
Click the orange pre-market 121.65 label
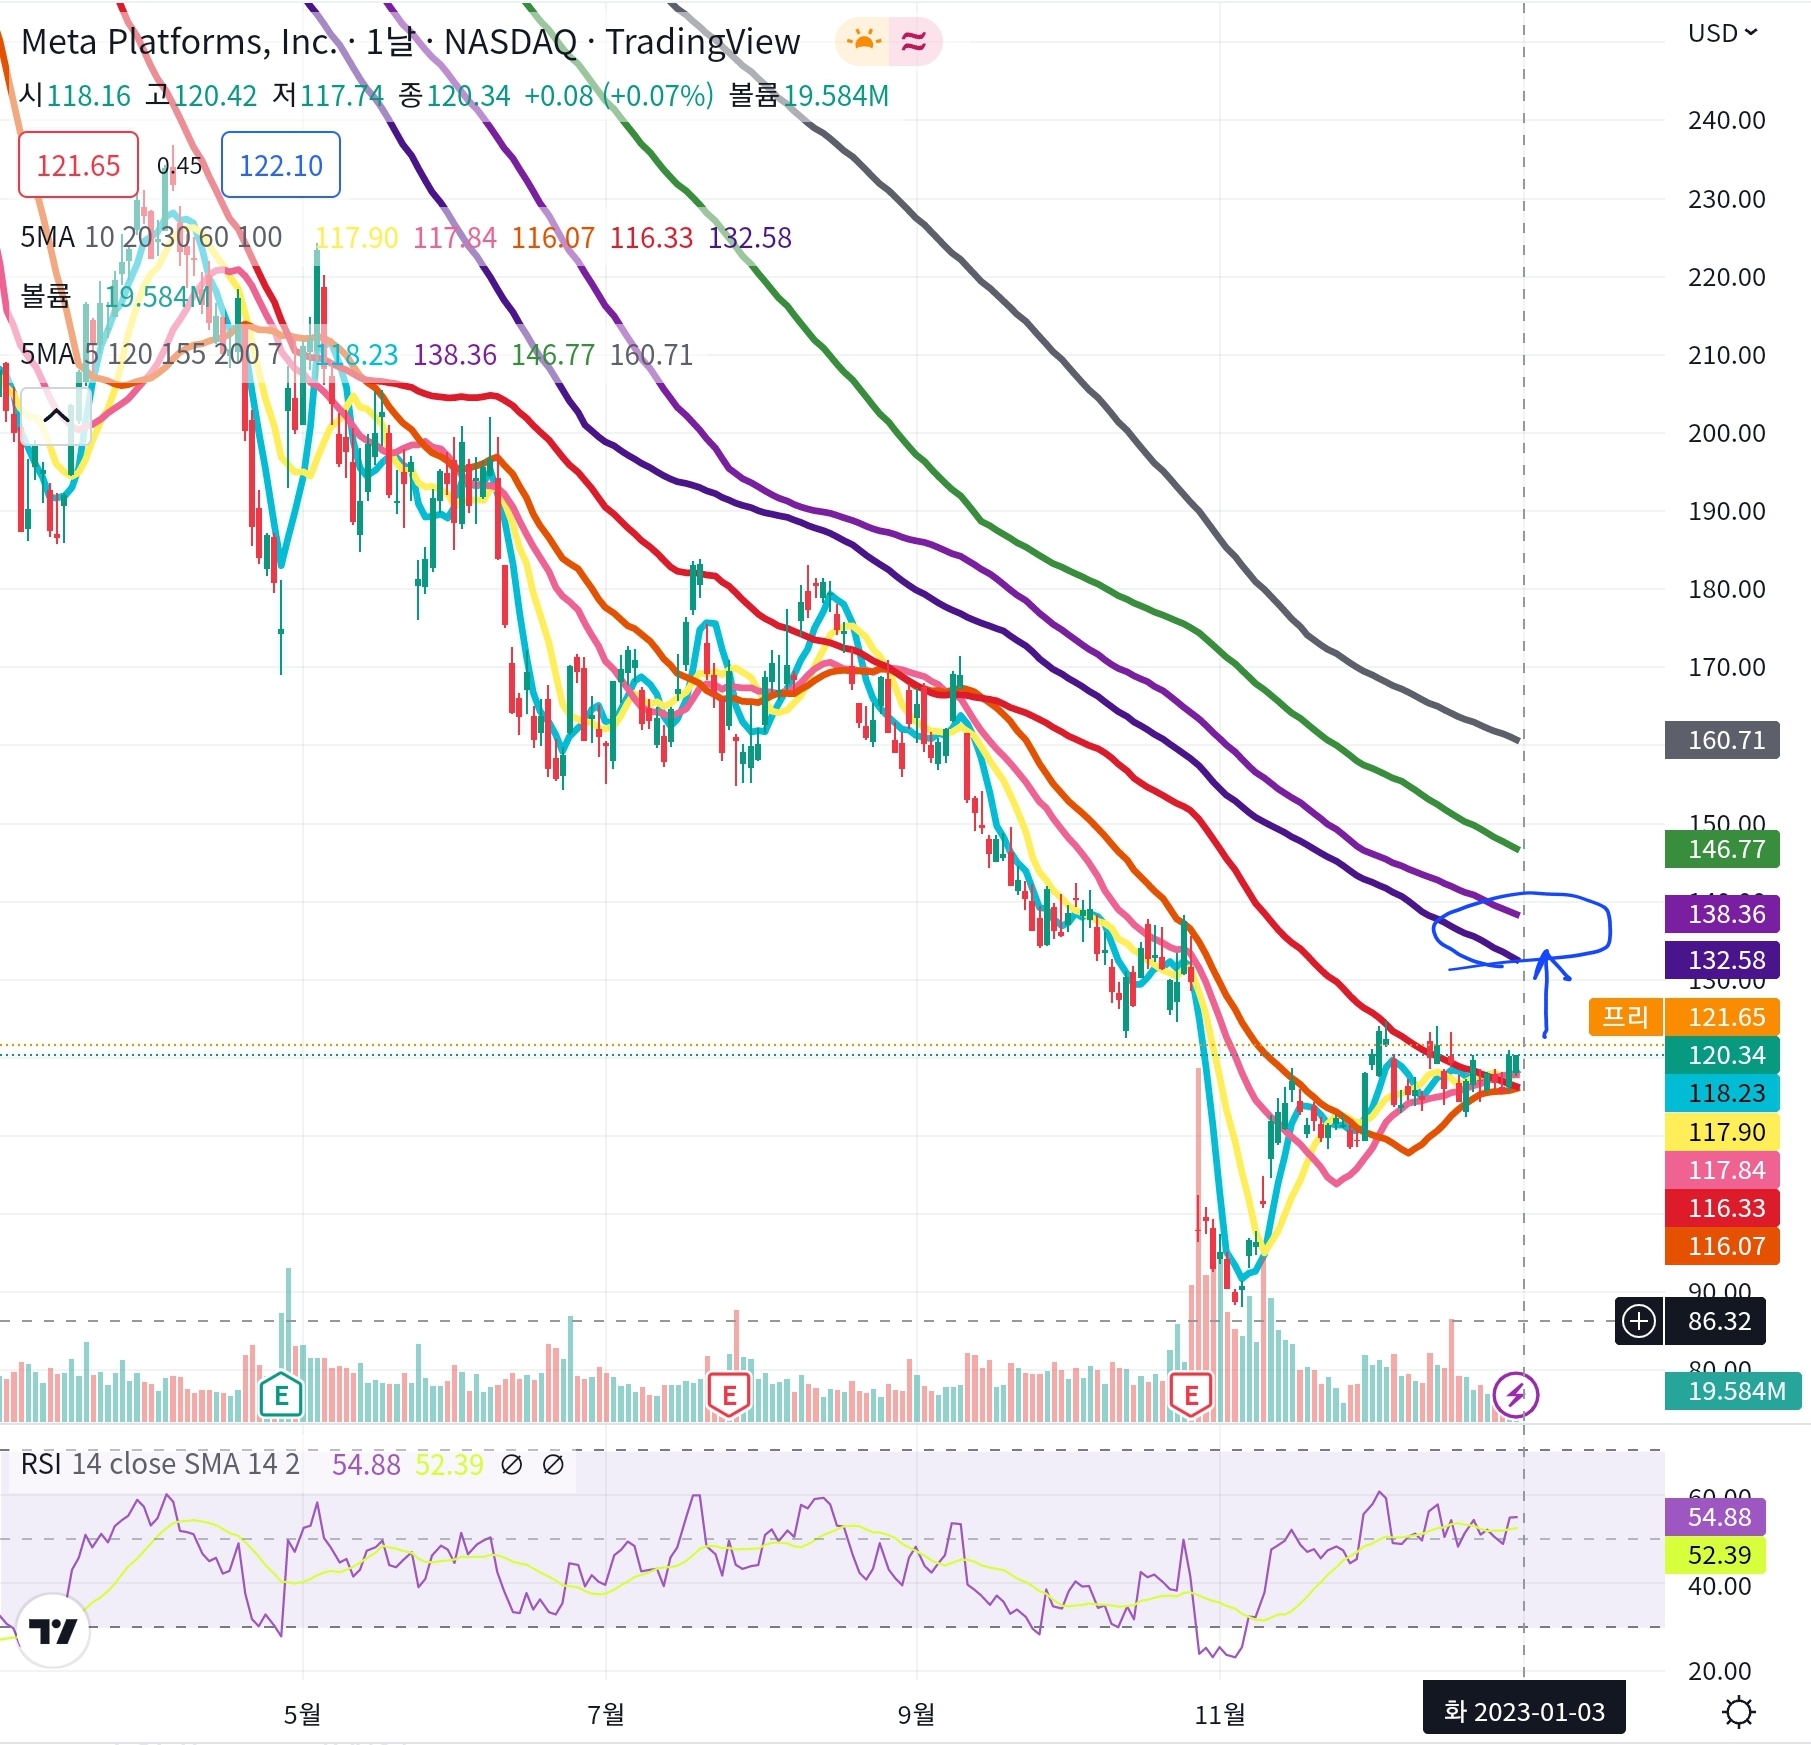click(x=1723, y=1017)
